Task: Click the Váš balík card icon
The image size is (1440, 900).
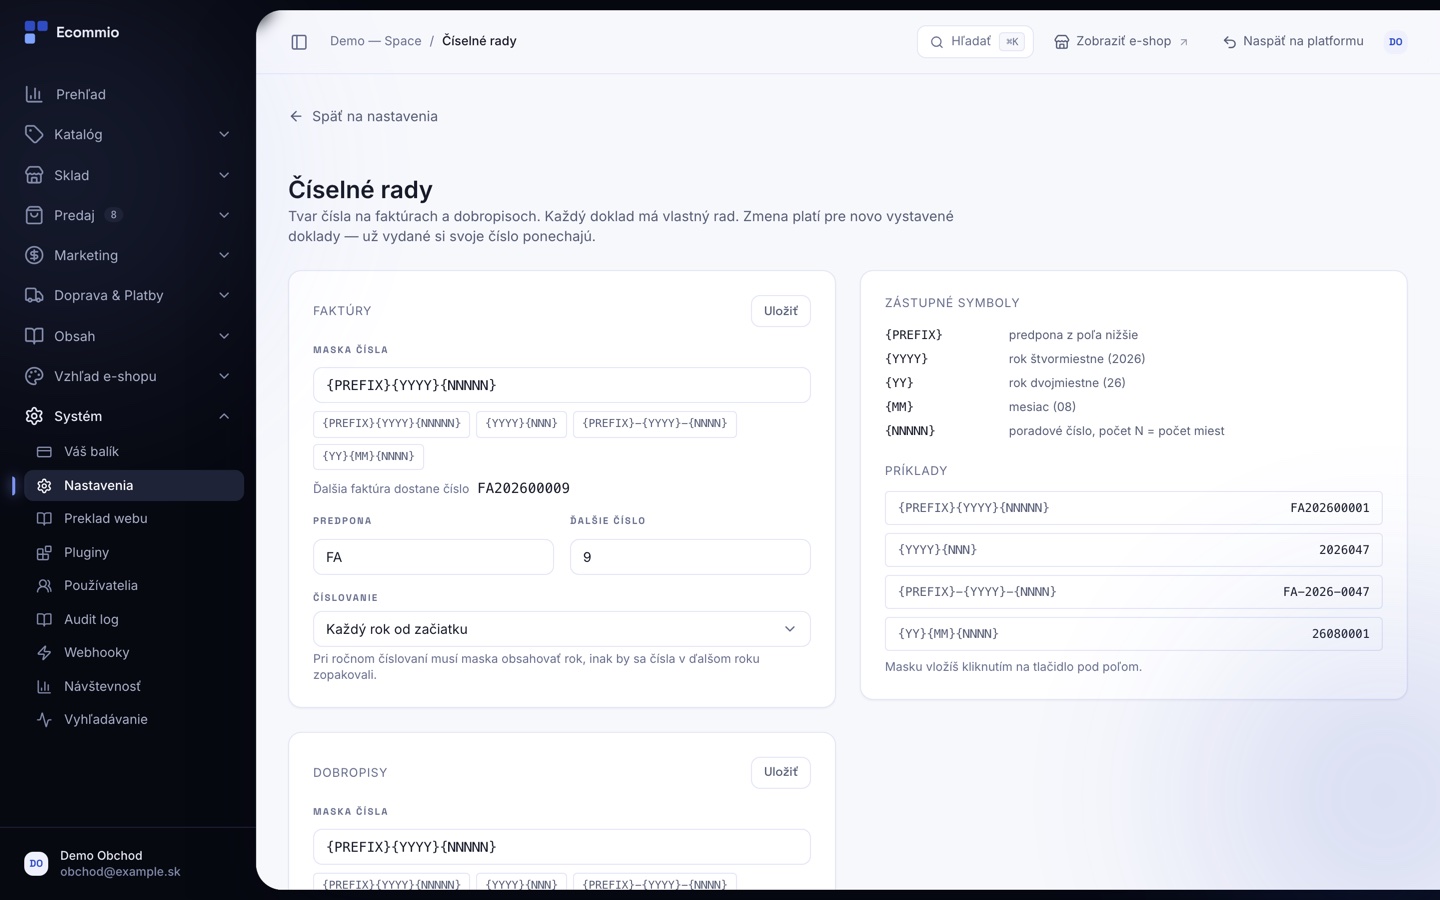Action: pos(44,452)
